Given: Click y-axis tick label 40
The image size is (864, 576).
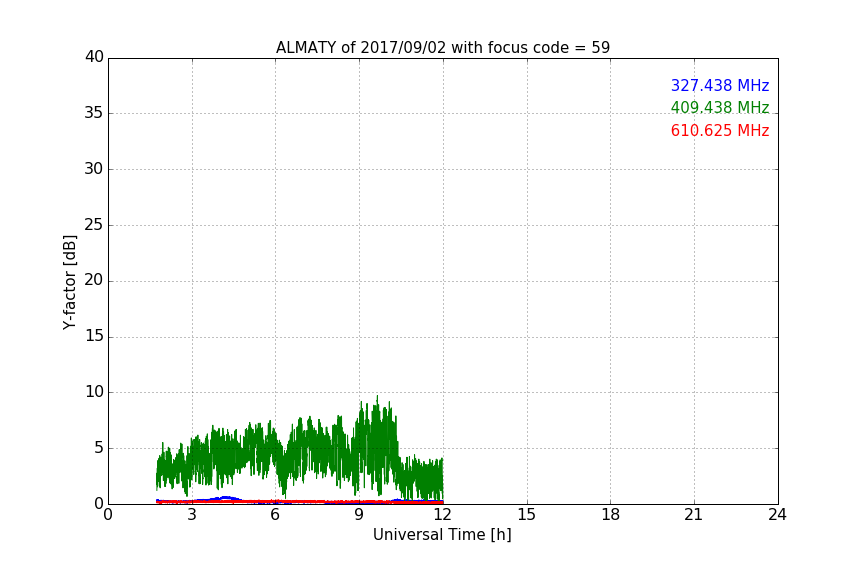Looking at the screenshot, I should (94, 57).
